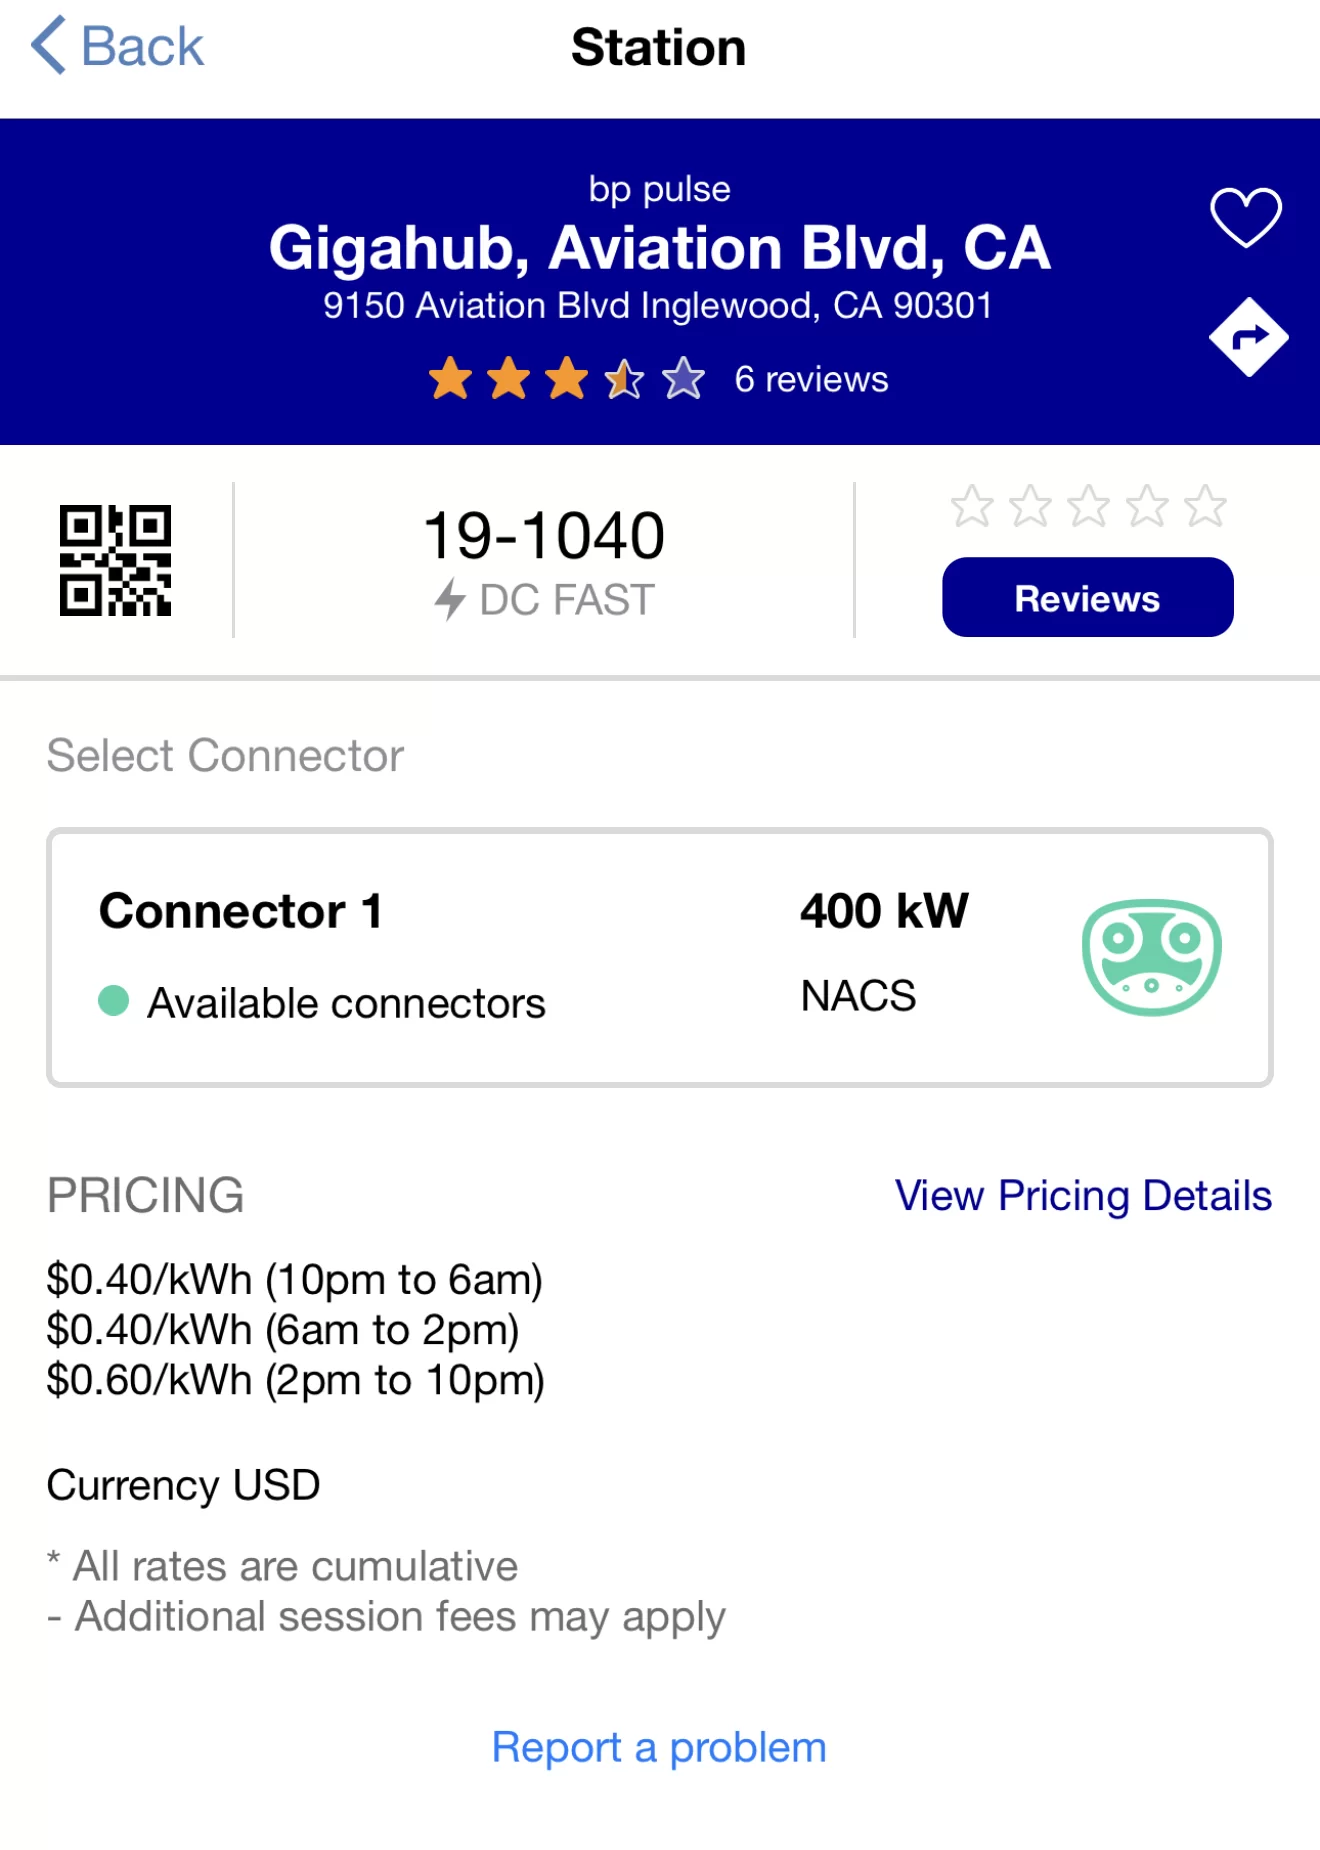Rate station with the first empty star
Screen dimensions: 1320x1850
point(972,506)
